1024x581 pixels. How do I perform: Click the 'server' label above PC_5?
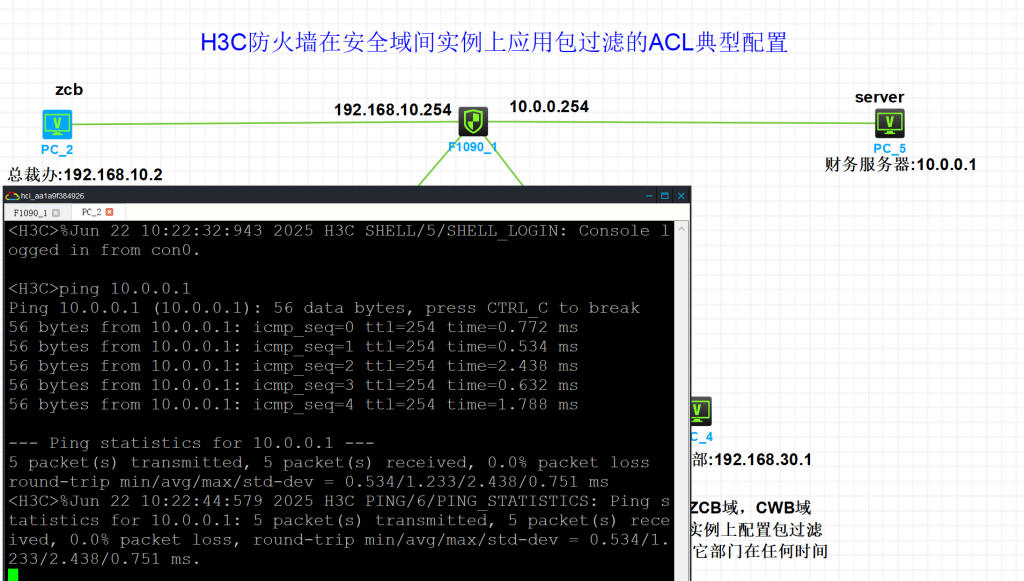(x=880, y=97)
